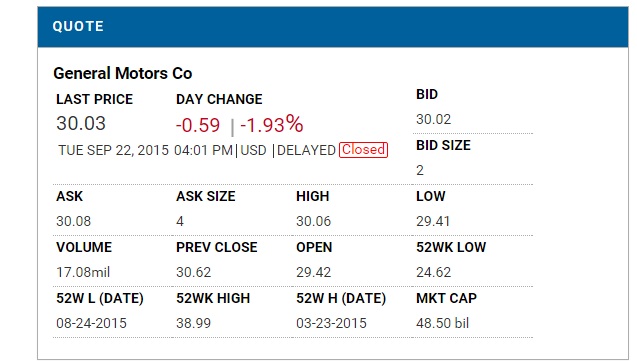Click the HIGH value 30.06

[x=314, y=221]
